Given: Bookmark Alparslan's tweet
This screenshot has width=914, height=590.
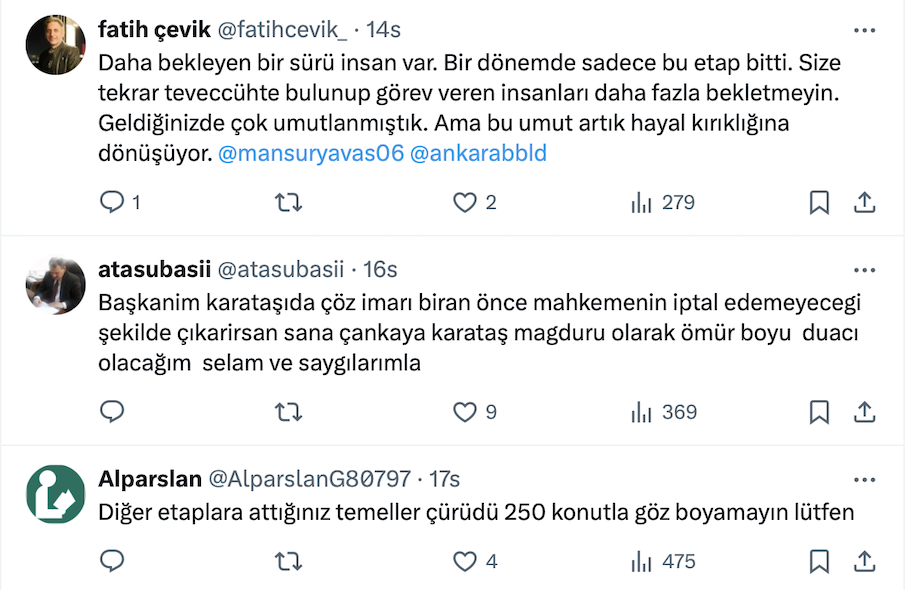Looking at the screenshot, I should (x=819, y=562).
